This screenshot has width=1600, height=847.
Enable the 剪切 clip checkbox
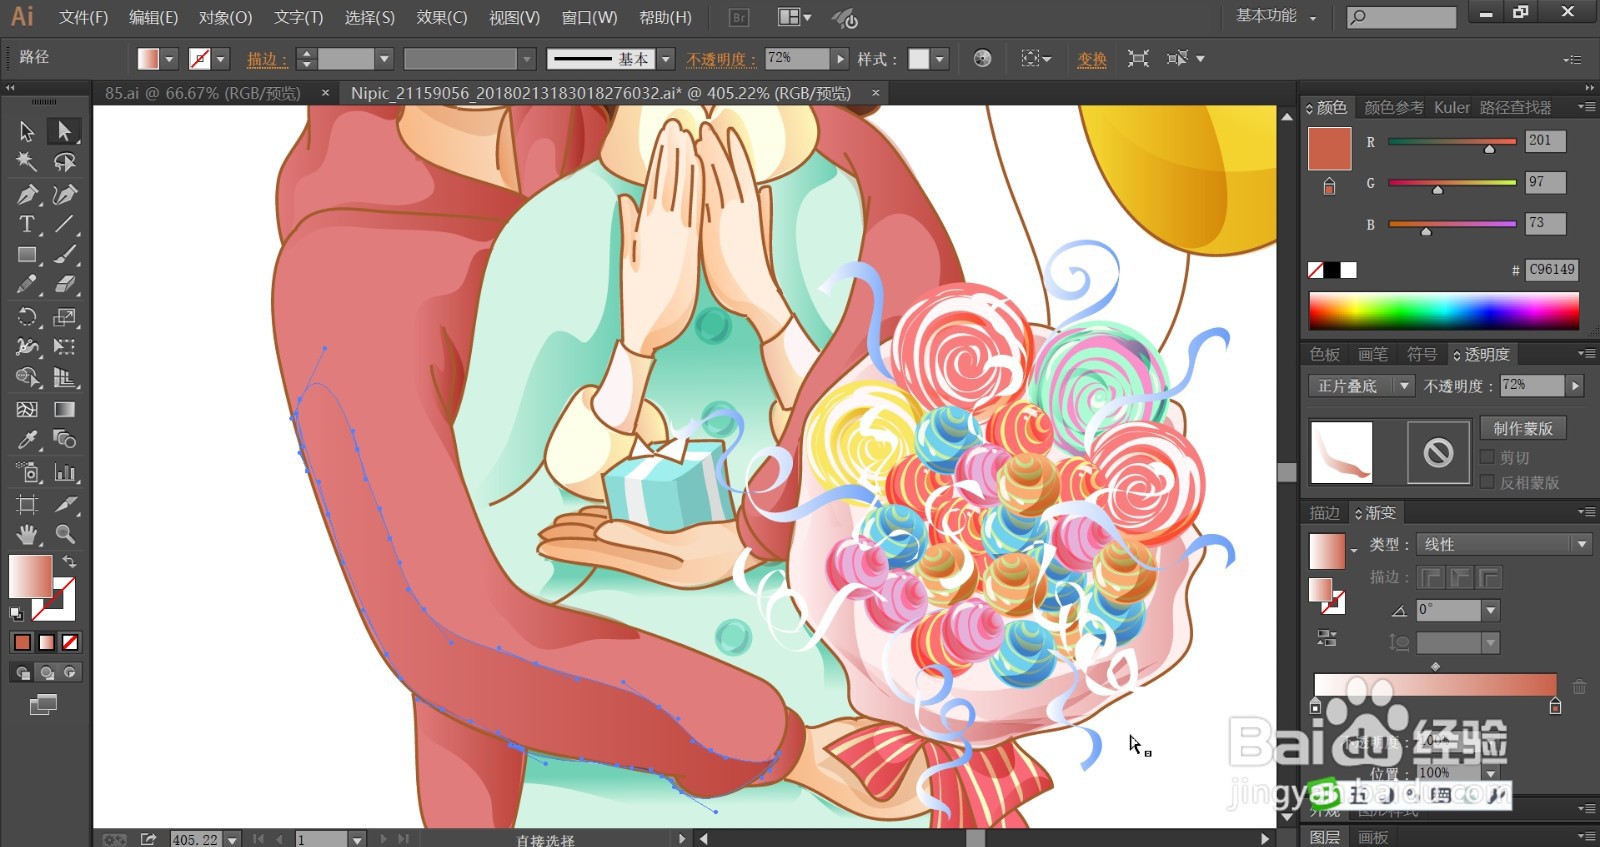(1487, 457)
